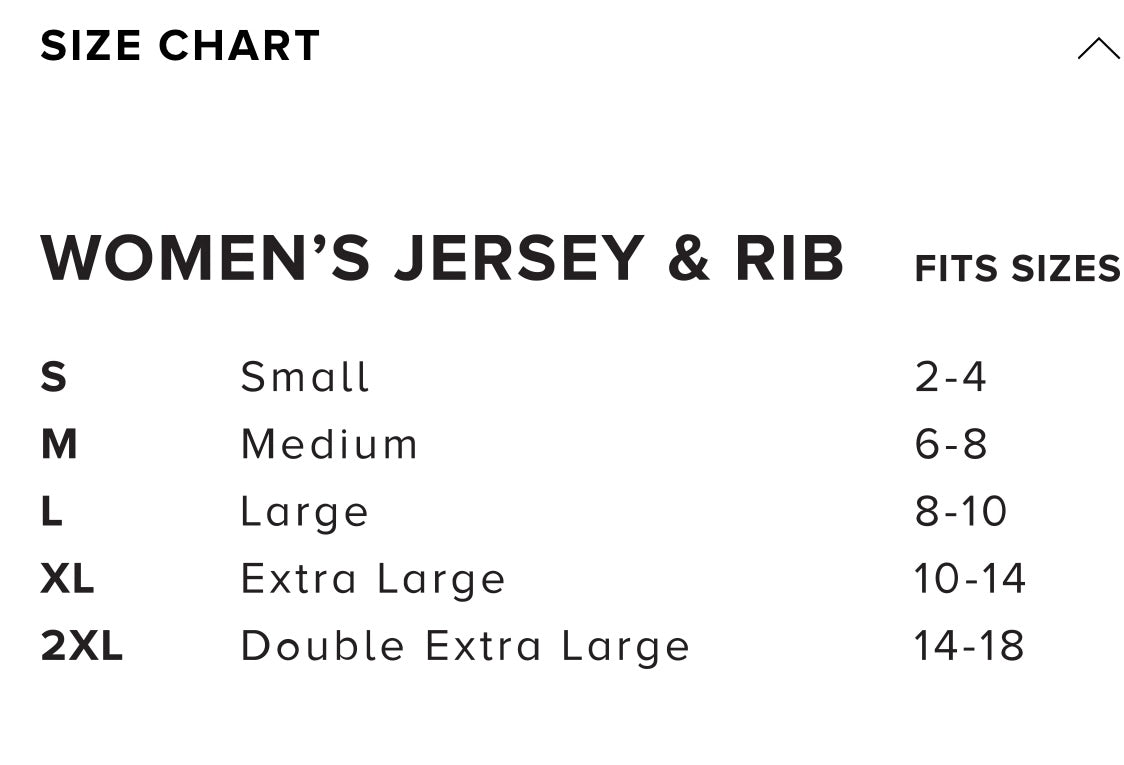Image resolution: width=1124 pixels, height=765 pixels.
Task: Collapse the Size Chart with the chevron arrow
Action: (1098, 48)
